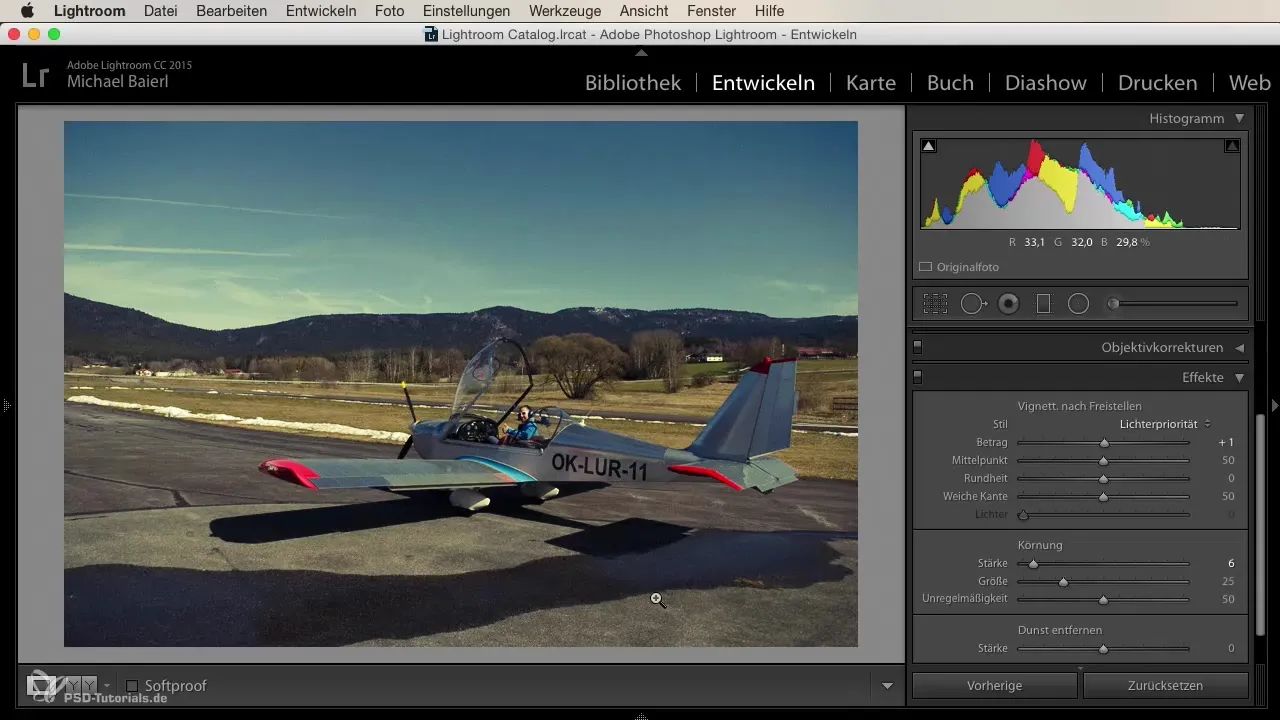Click the Zurücksetzen button
Viewport: 1280px width, 720px height.
click(1165, 686)
